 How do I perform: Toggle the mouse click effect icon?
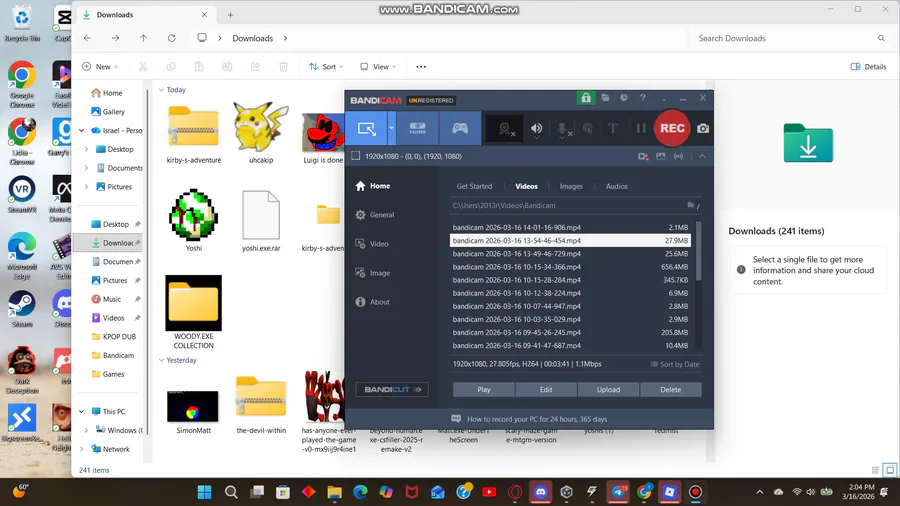pos(588,129)
